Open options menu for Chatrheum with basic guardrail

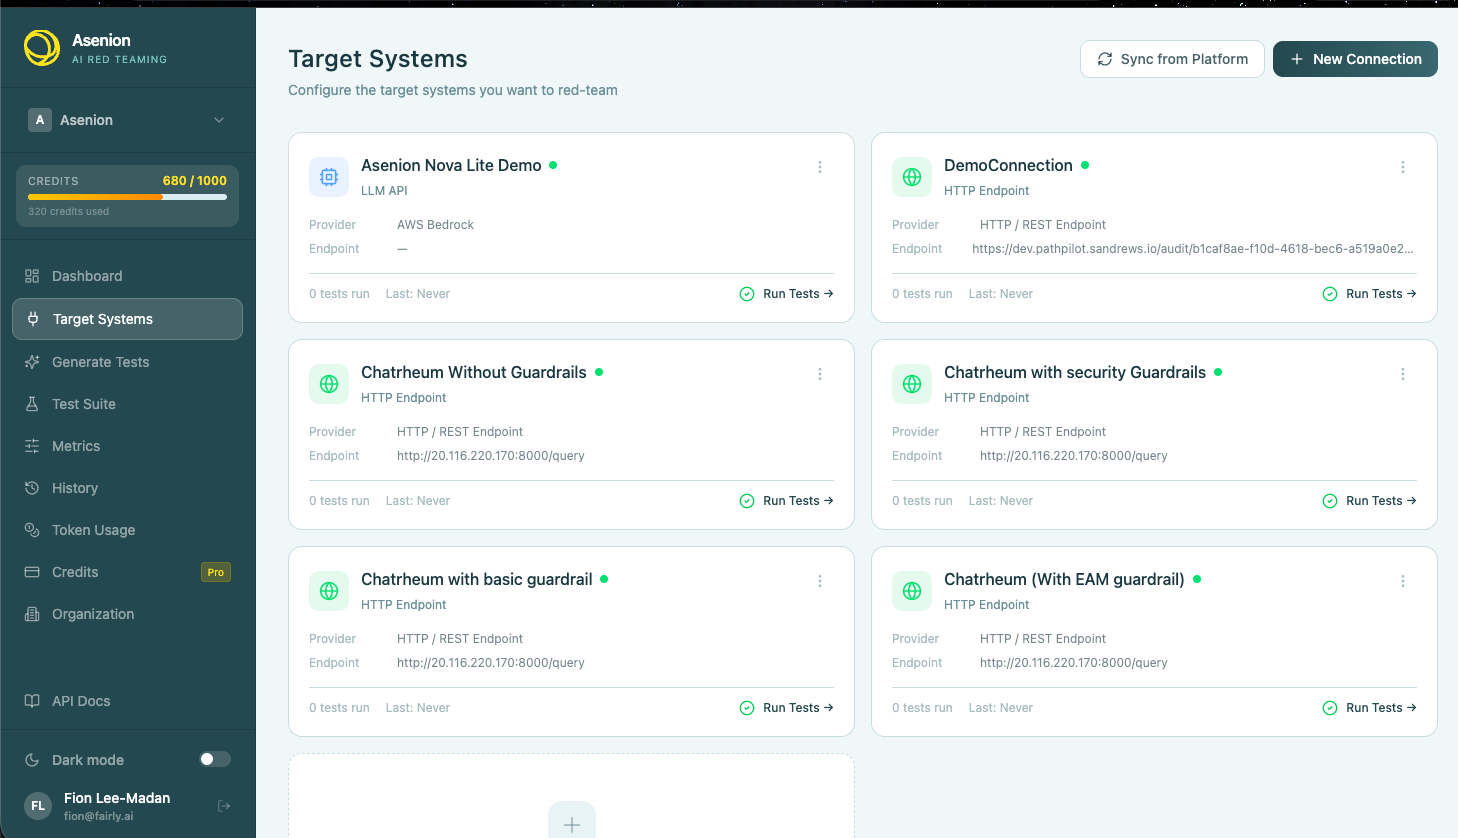pos(820,581)
